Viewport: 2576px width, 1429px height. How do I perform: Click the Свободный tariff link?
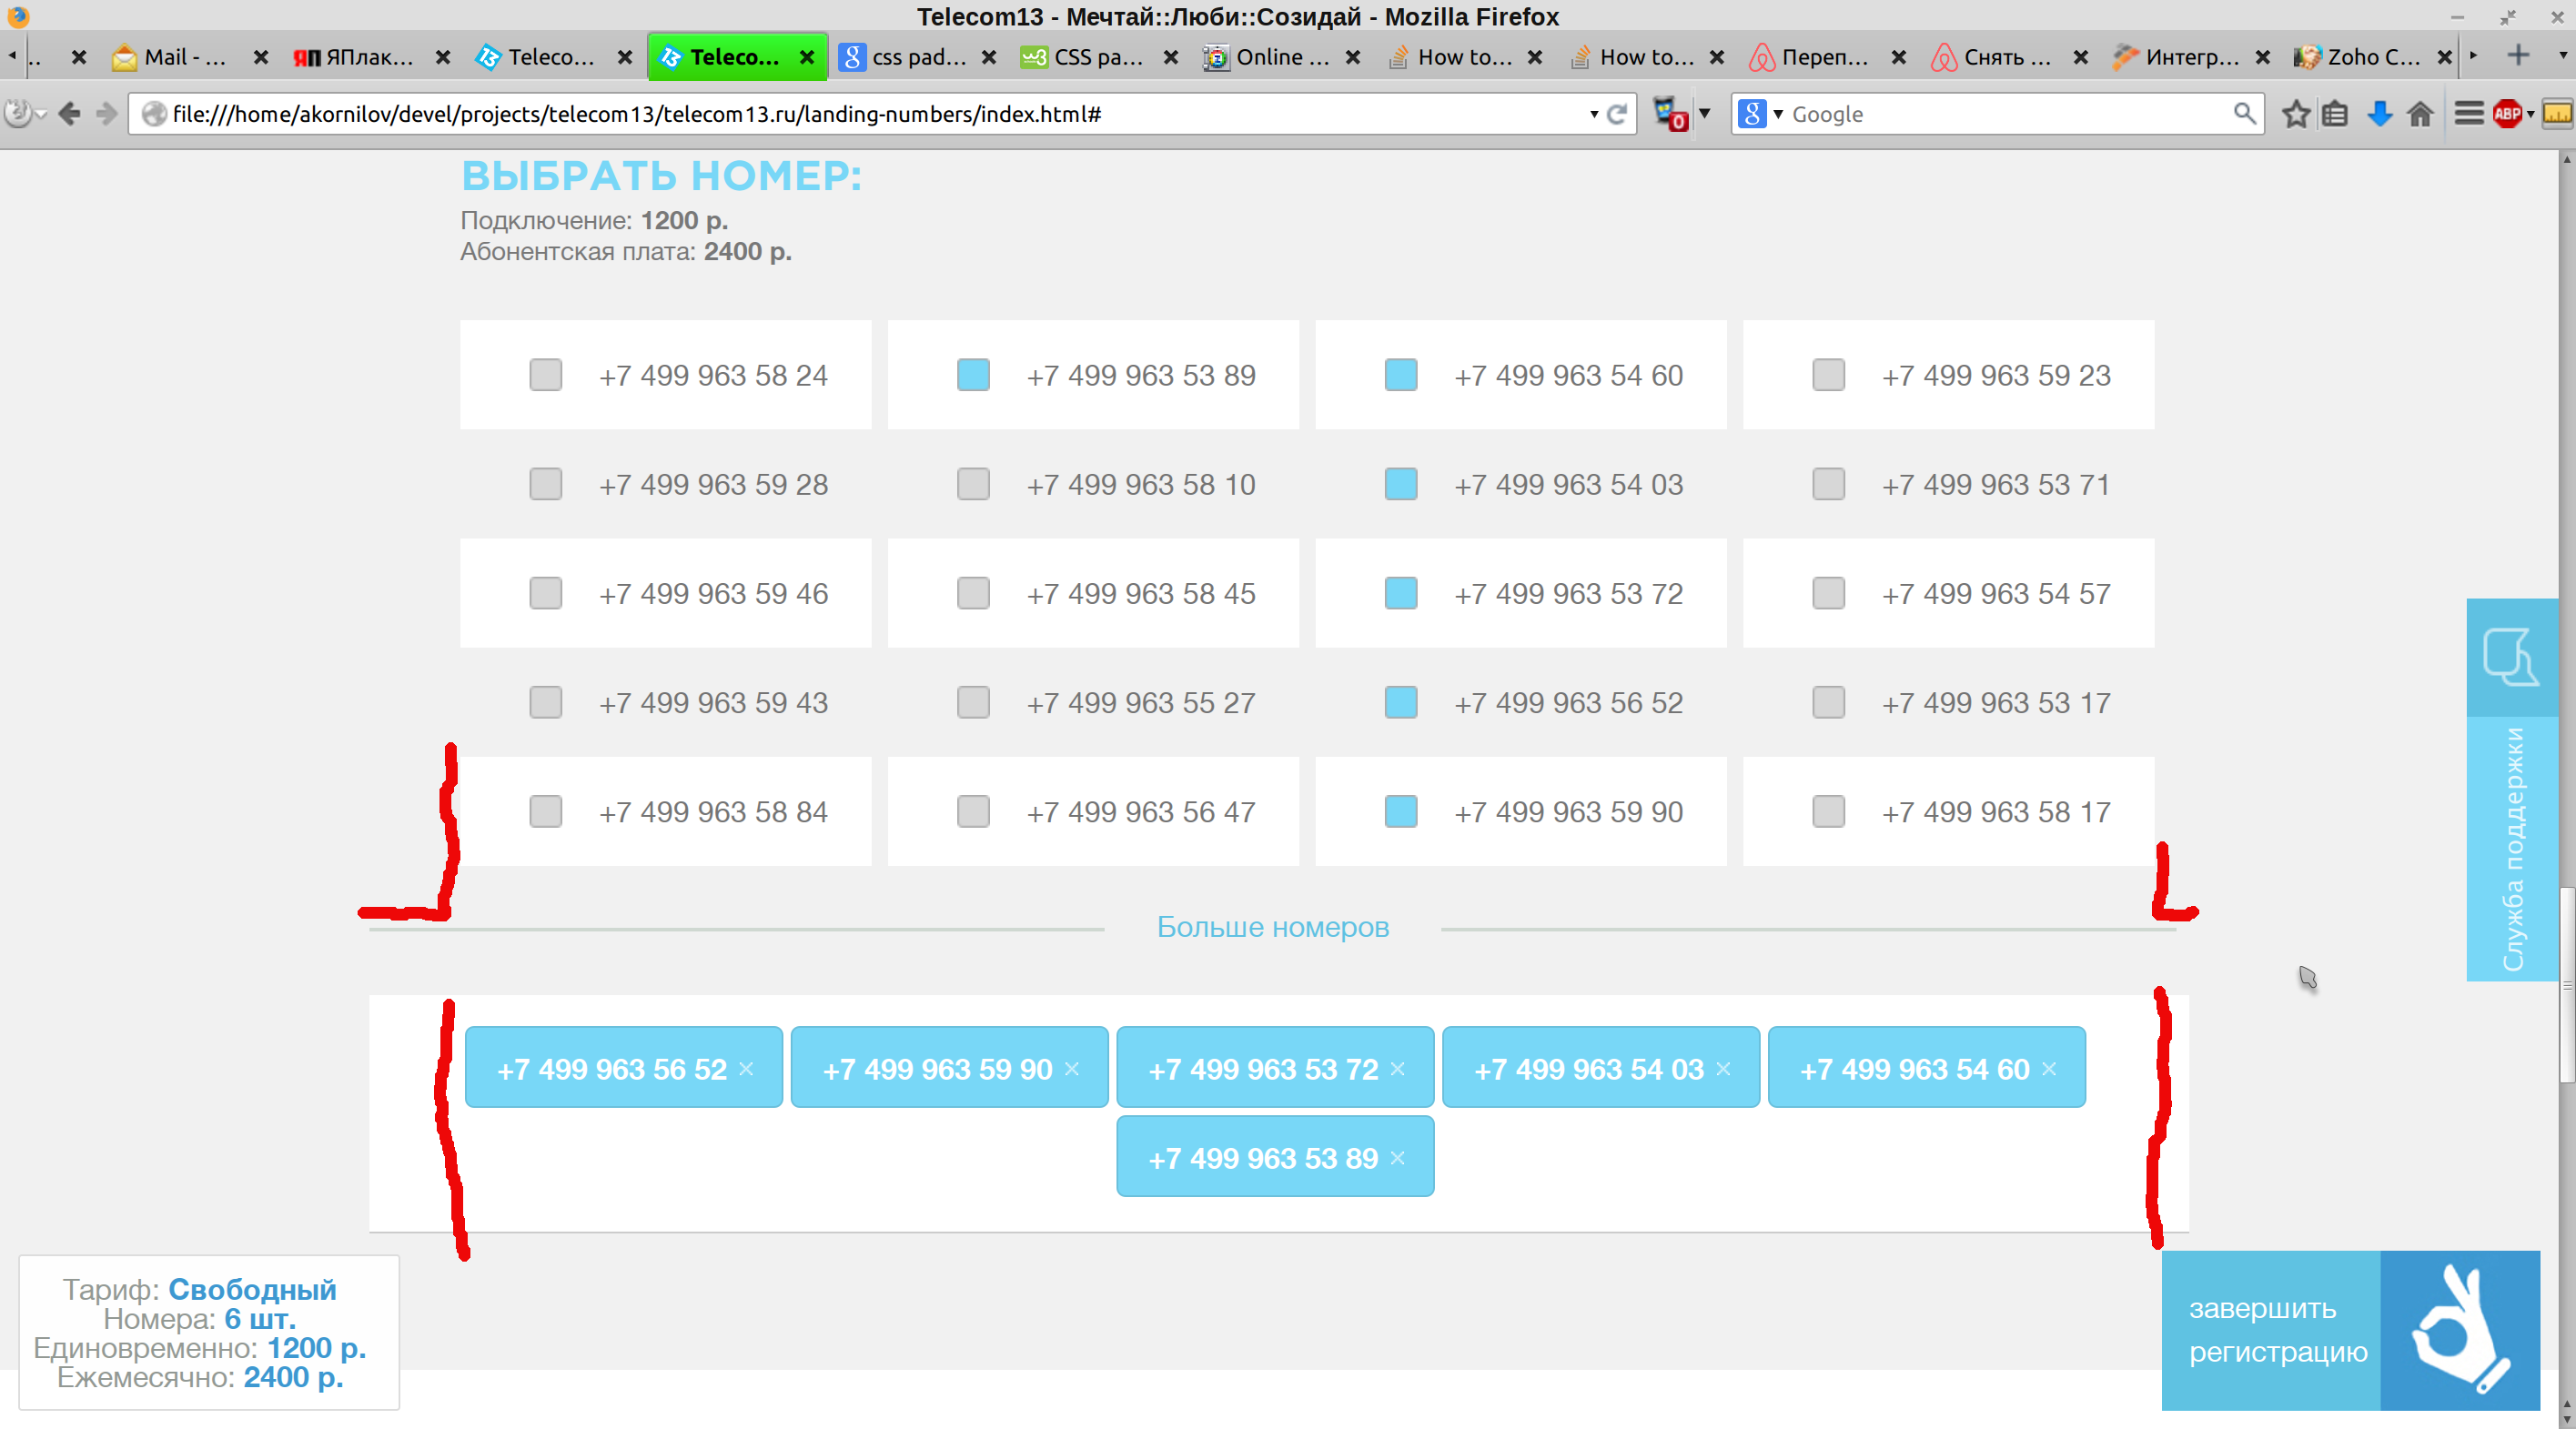(x=252, y=1289)
